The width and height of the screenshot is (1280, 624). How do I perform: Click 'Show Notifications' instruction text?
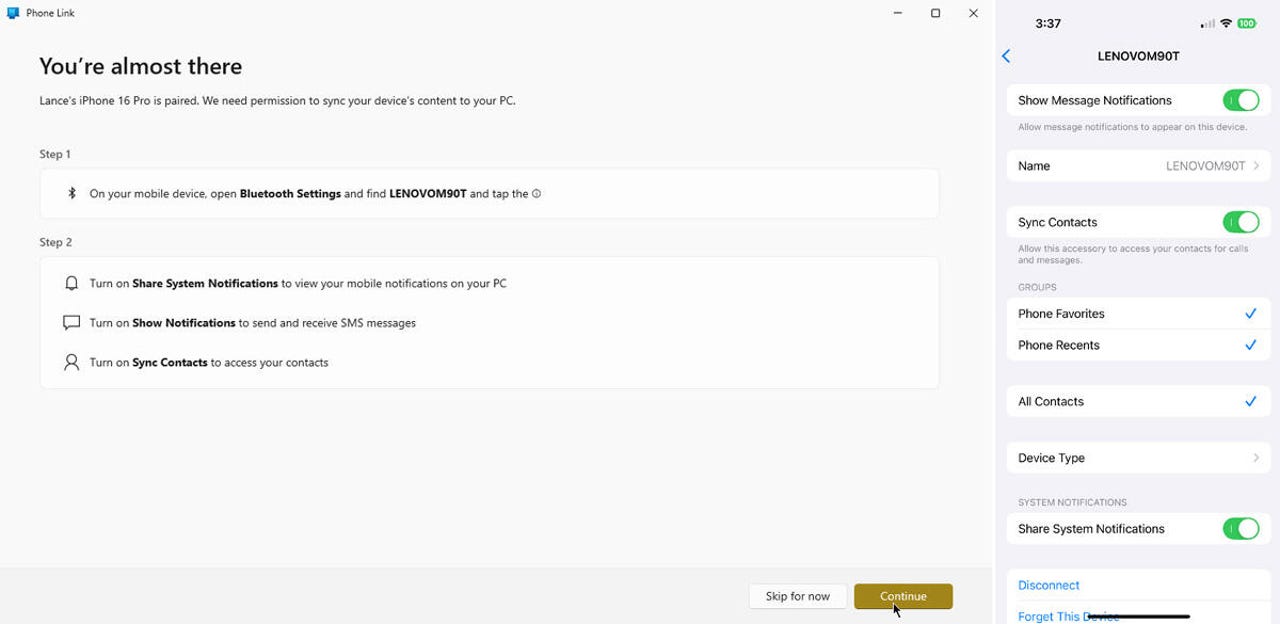pyautogui.click(x=184, y=323)
